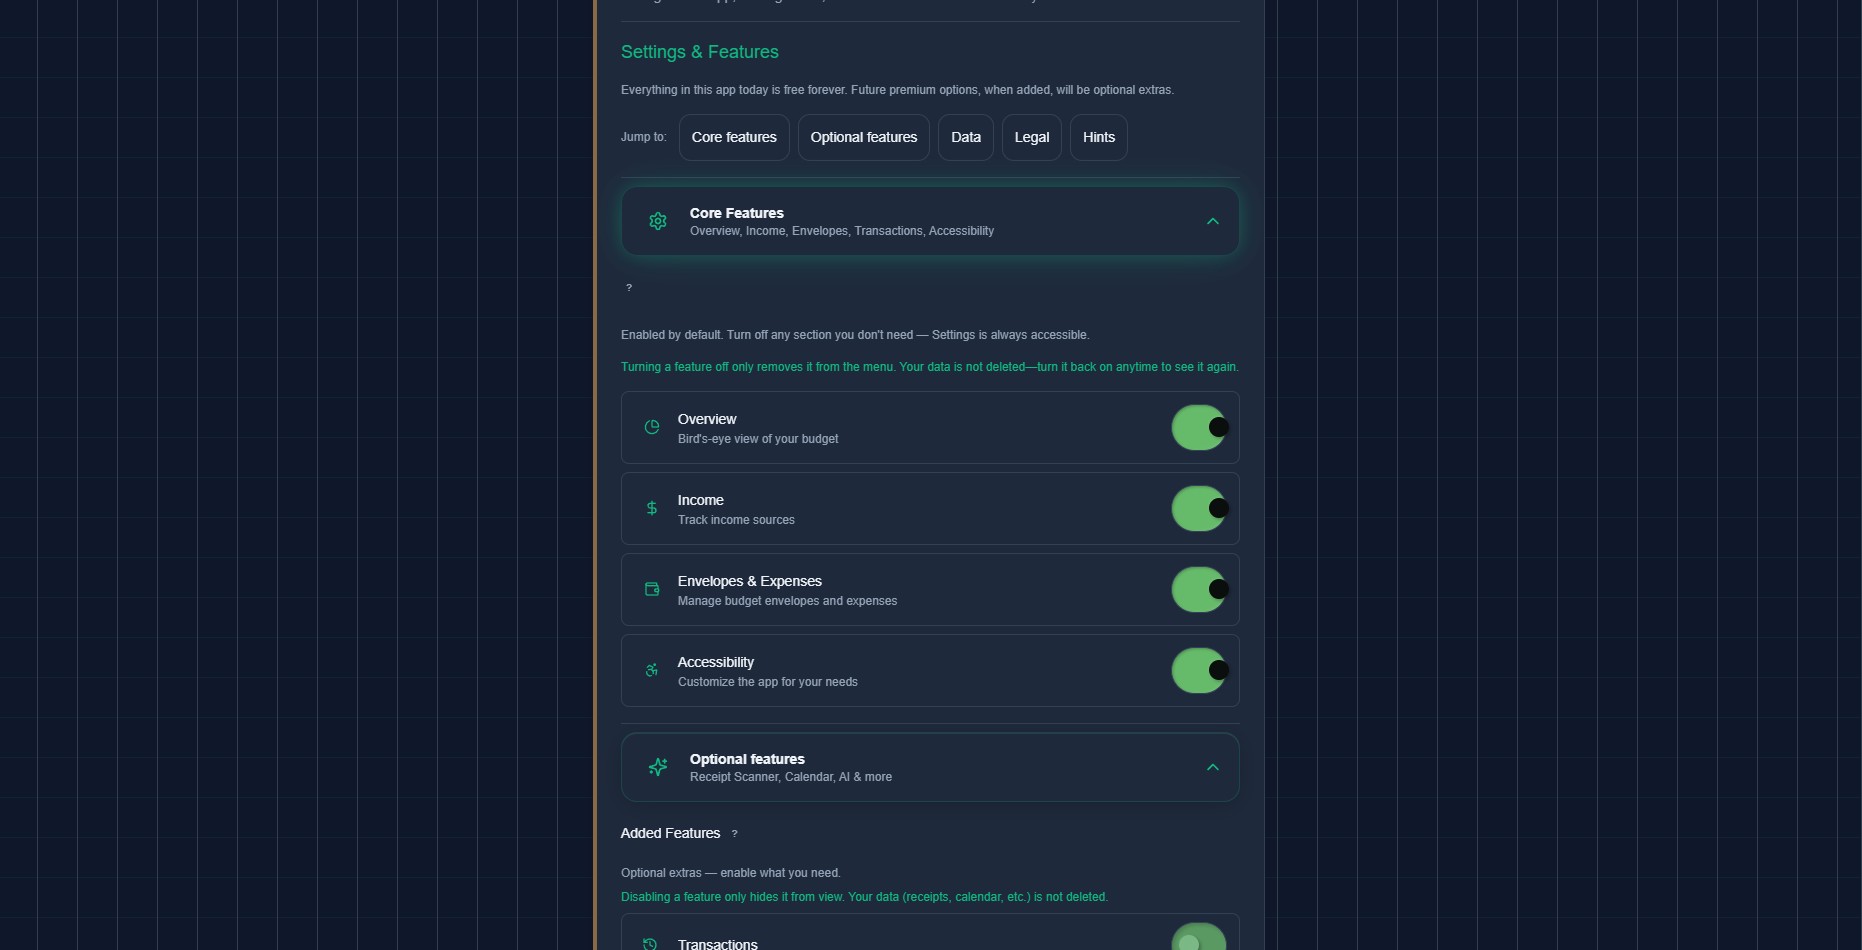
Task: Click the question mark below Core Features
Action: [x=629, y=288]
